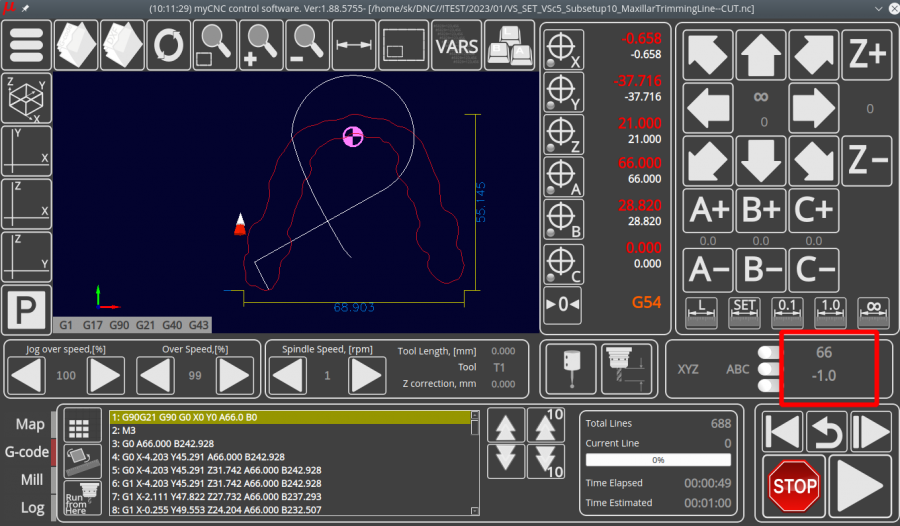Click the zoom in magnifier icon
The width and height of the screenshot is (900, 526).
pos(263,44)
